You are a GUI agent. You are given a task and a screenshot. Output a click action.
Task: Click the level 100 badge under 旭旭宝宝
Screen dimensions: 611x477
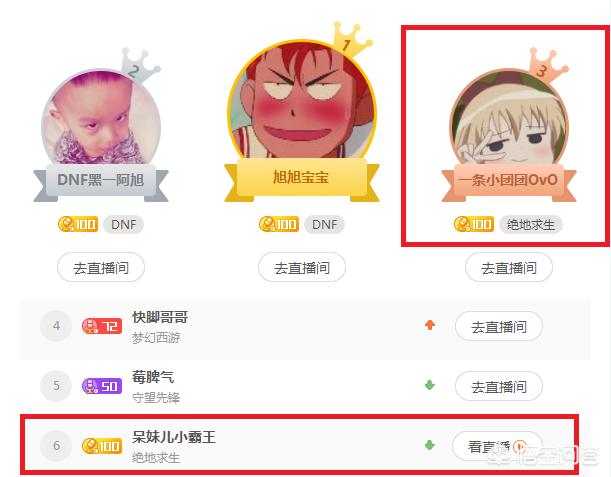coord(279,224)
